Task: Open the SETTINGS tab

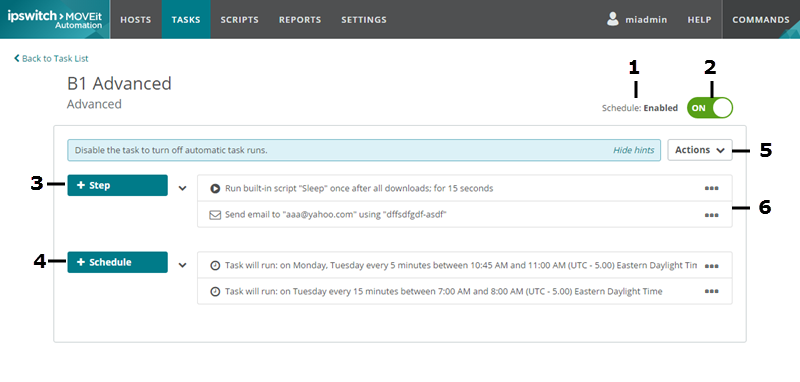Action: point(364,19)
